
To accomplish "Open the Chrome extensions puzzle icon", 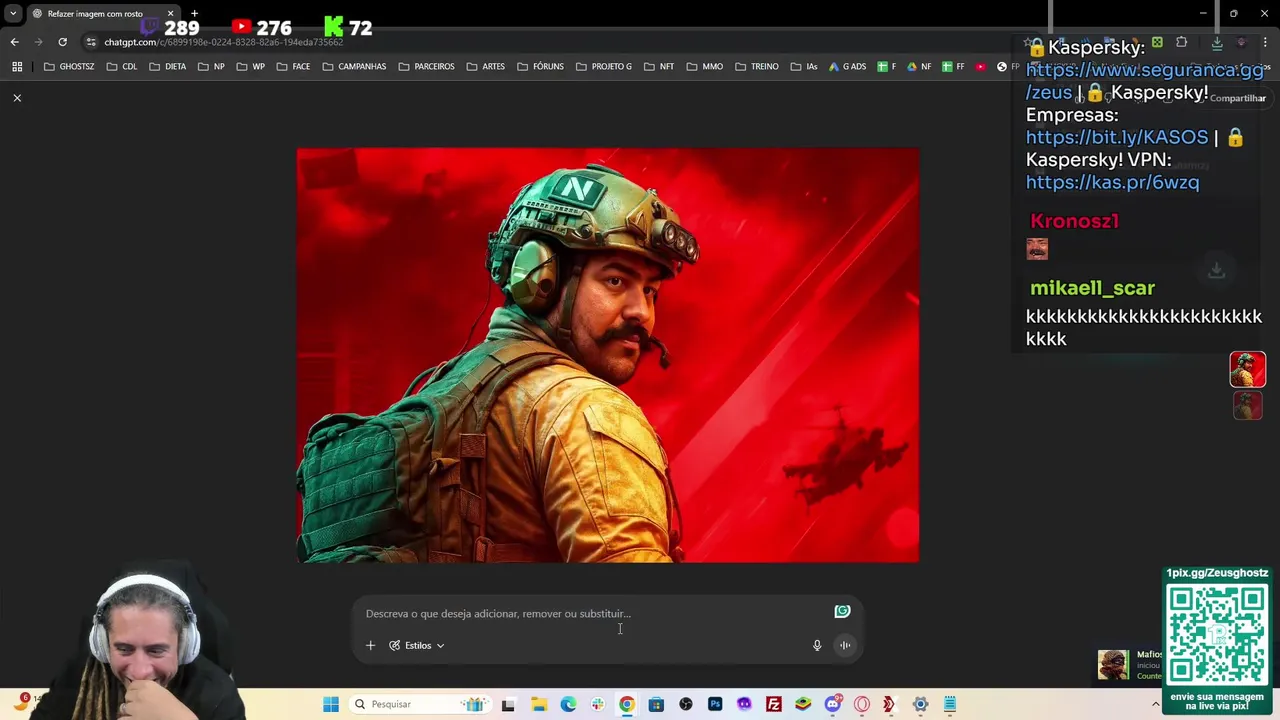I will tap(1181, 42).
